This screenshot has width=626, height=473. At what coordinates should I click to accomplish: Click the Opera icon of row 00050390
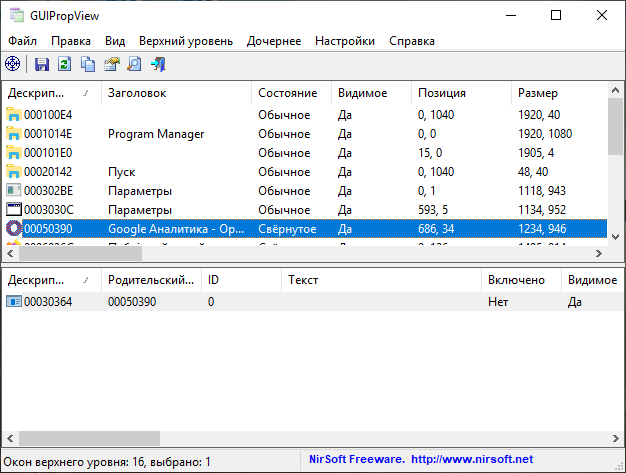pyautogui.click(x=14, y=229)
